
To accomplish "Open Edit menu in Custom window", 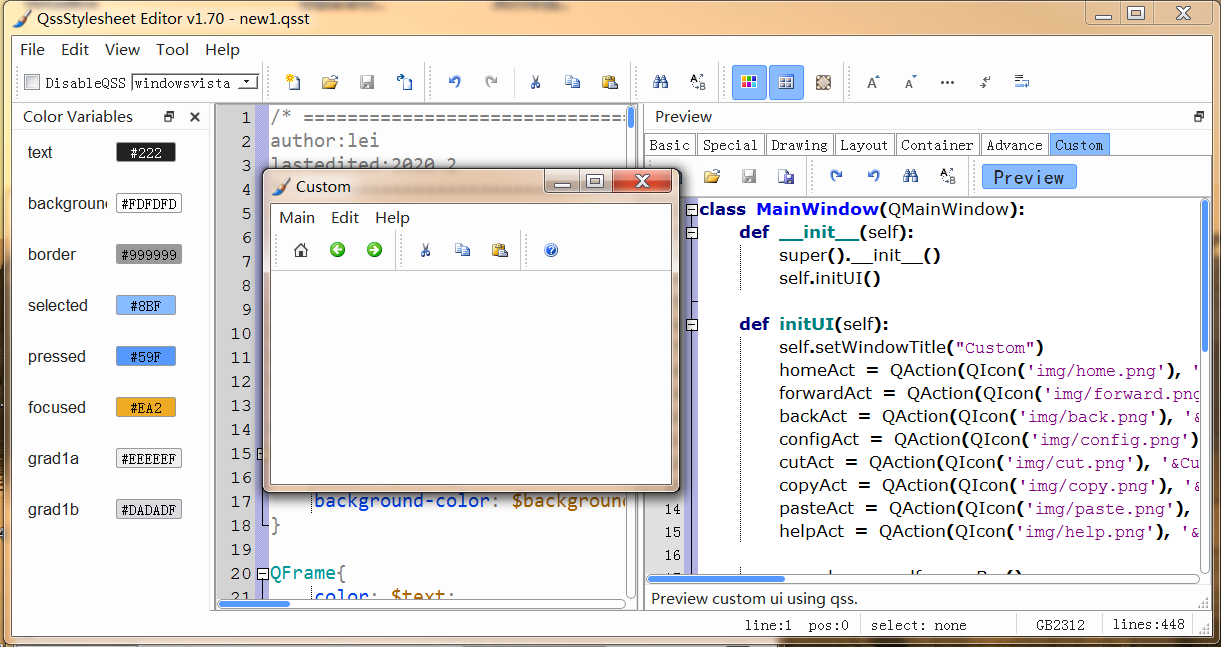I will 345,218.
